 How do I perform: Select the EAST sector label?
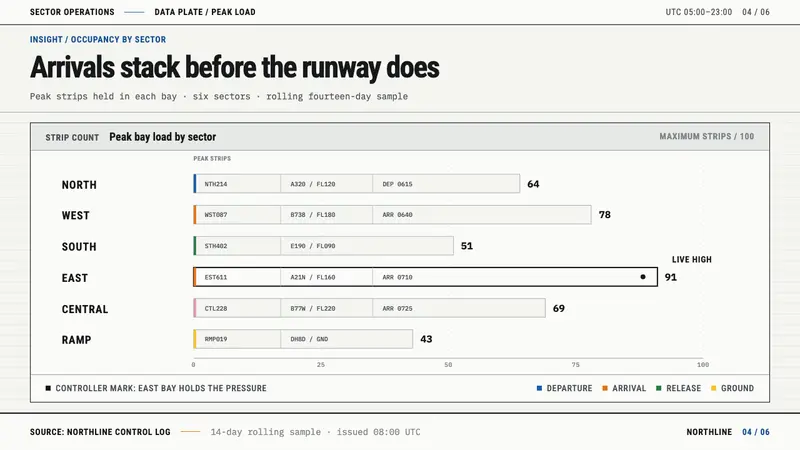point(75,278)
